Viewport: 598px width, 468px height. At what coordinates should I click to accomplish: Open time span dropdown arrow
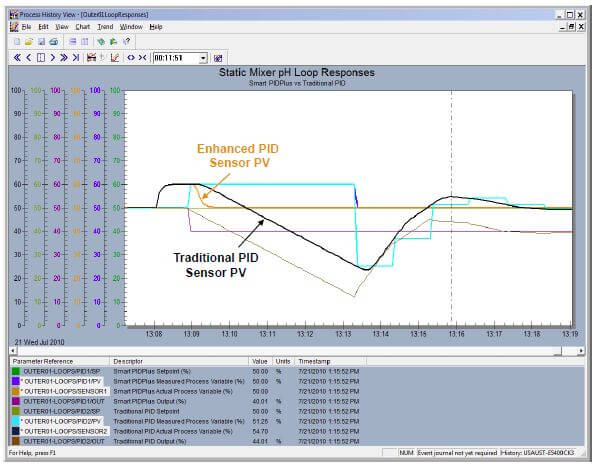pos(203,58)
